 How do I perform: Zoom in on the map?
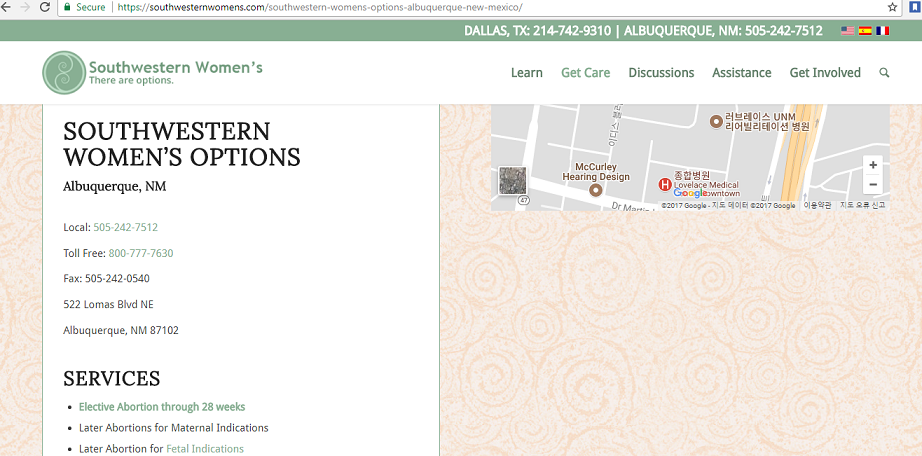tap(873, 165)
